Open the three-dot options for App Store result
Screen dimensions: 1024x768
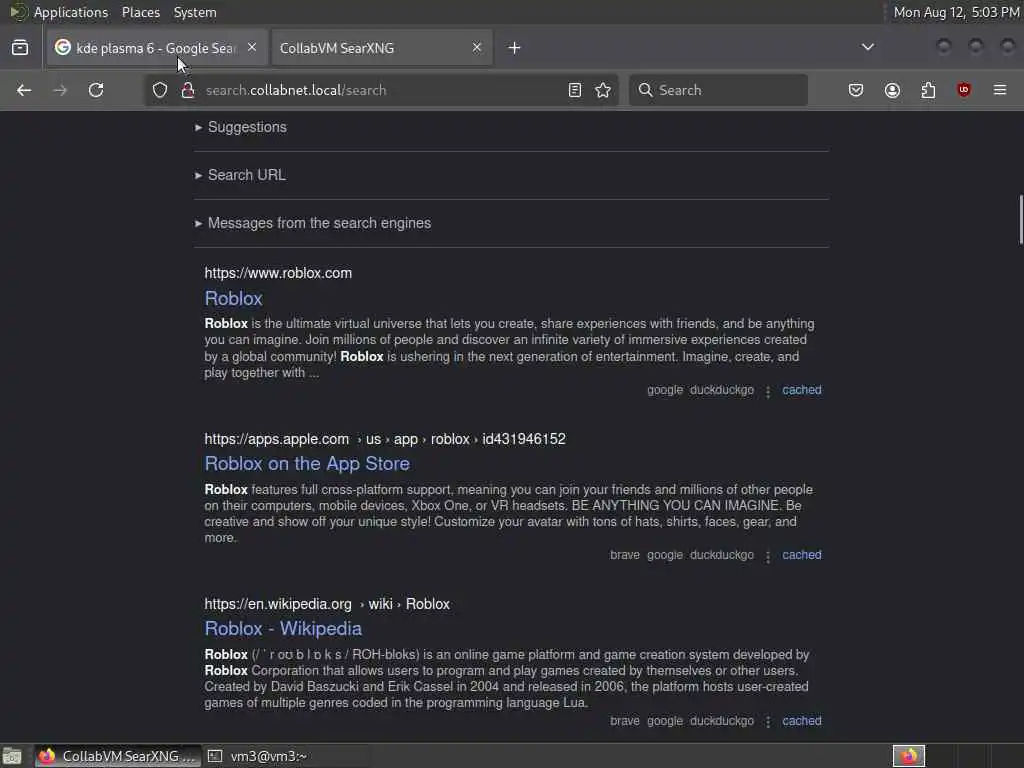(x=768, y=556)
